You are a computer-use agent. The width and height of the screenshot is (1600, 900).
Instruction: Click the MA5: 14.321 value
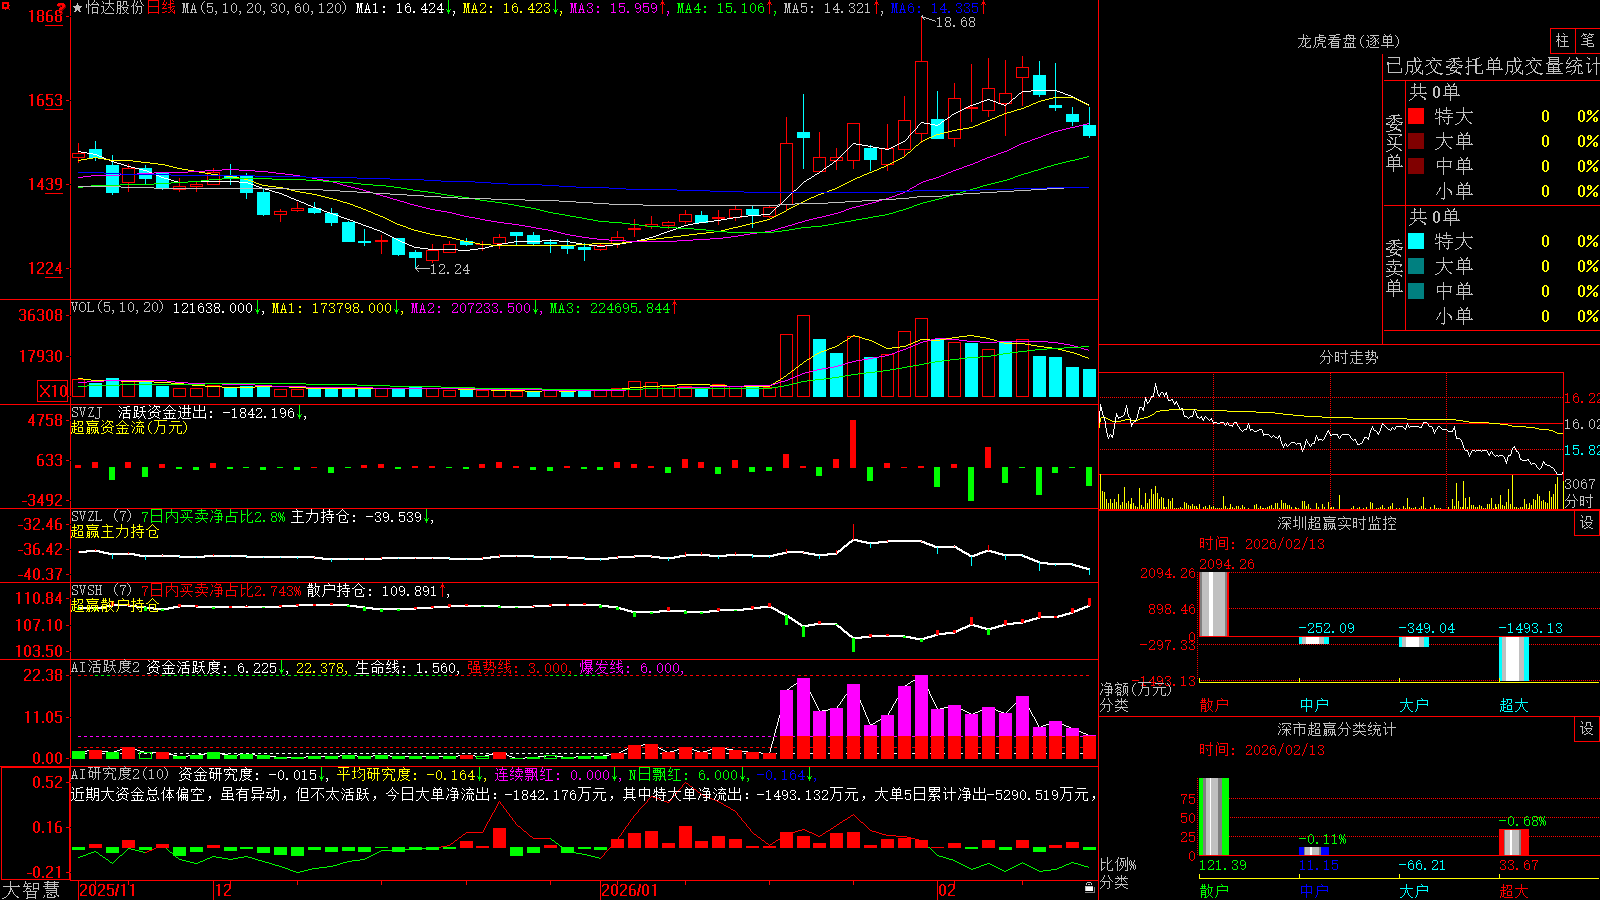832,8
